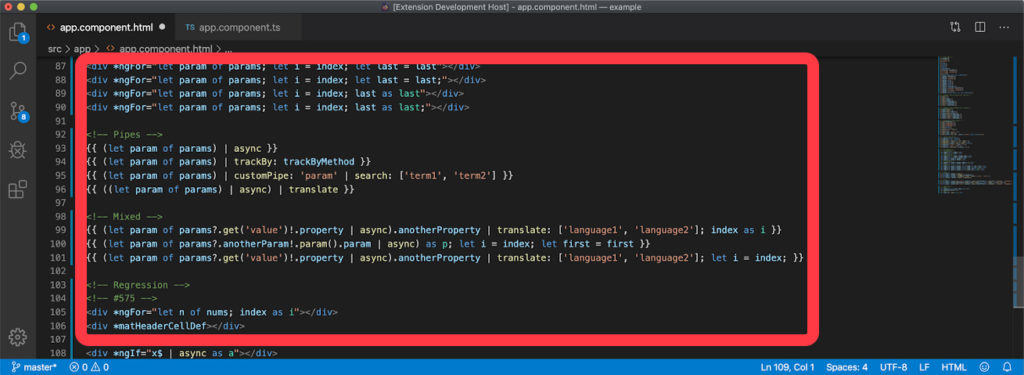Open notifications bell in status bar
Image resolution: width=1024 pixels, height=375 pixels.
[x=1007, y=367]
